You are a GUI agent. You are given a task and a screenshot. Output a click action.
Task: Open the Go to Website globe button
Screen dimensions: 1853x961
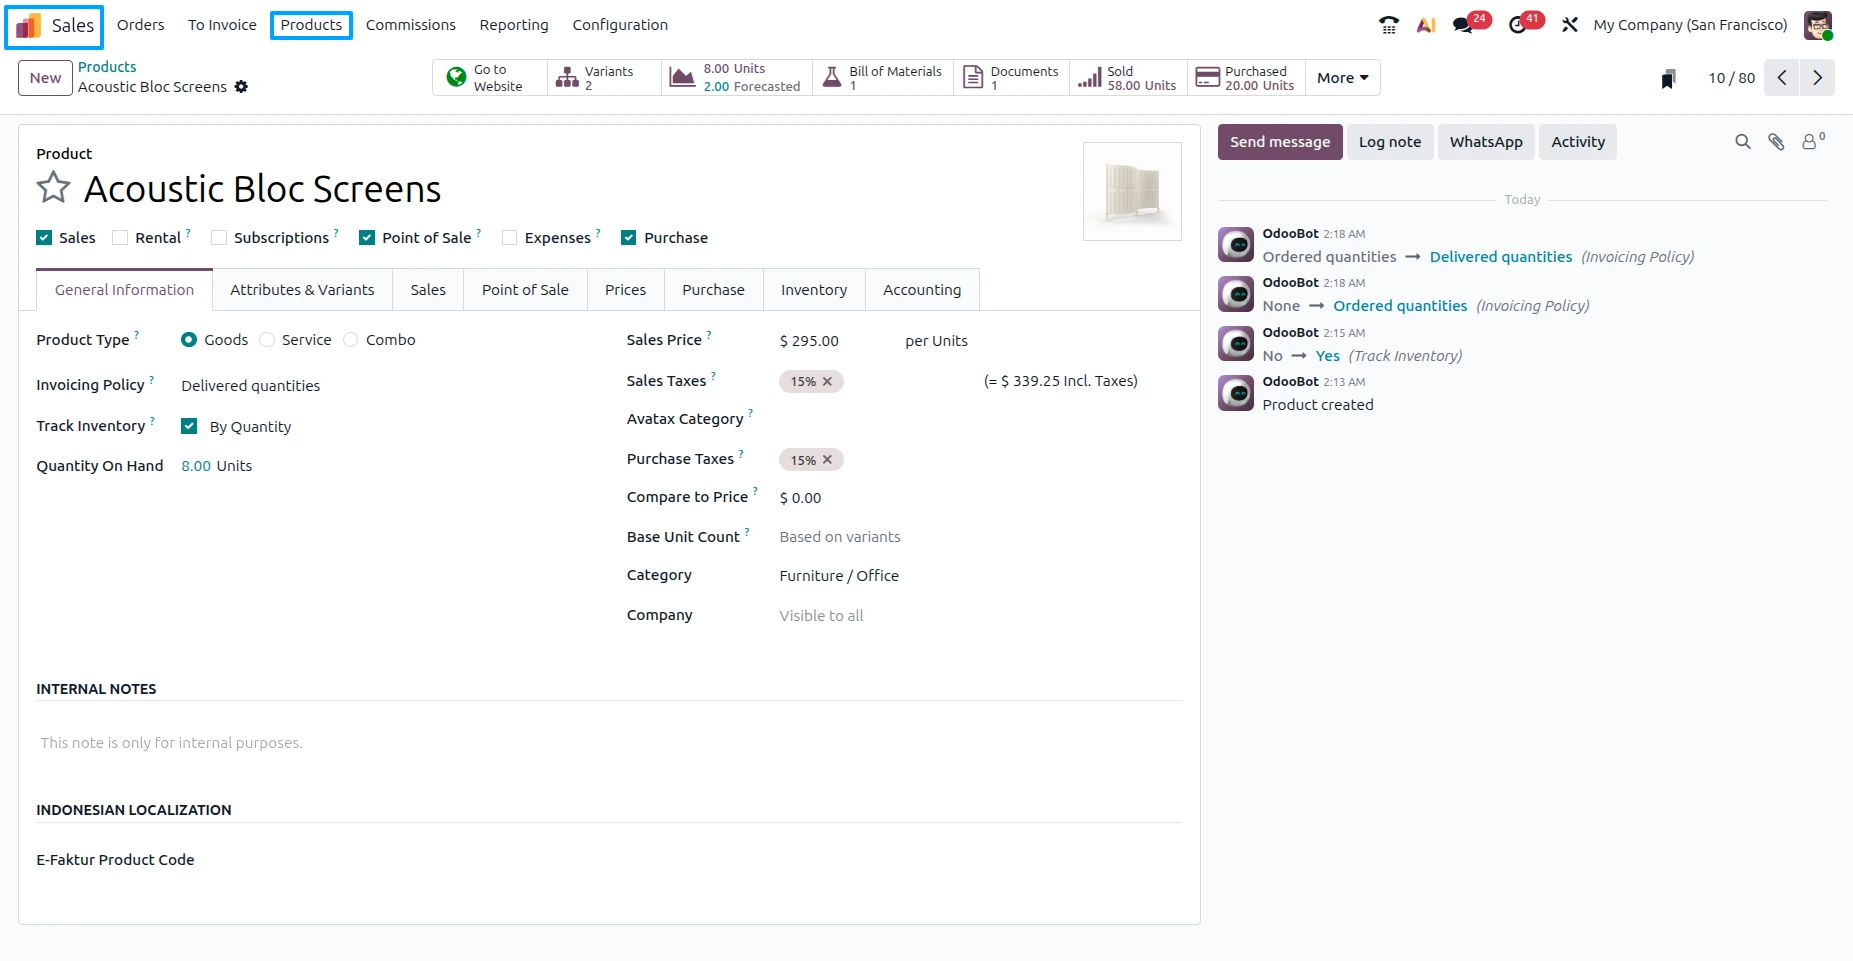(x=490, y=78)
